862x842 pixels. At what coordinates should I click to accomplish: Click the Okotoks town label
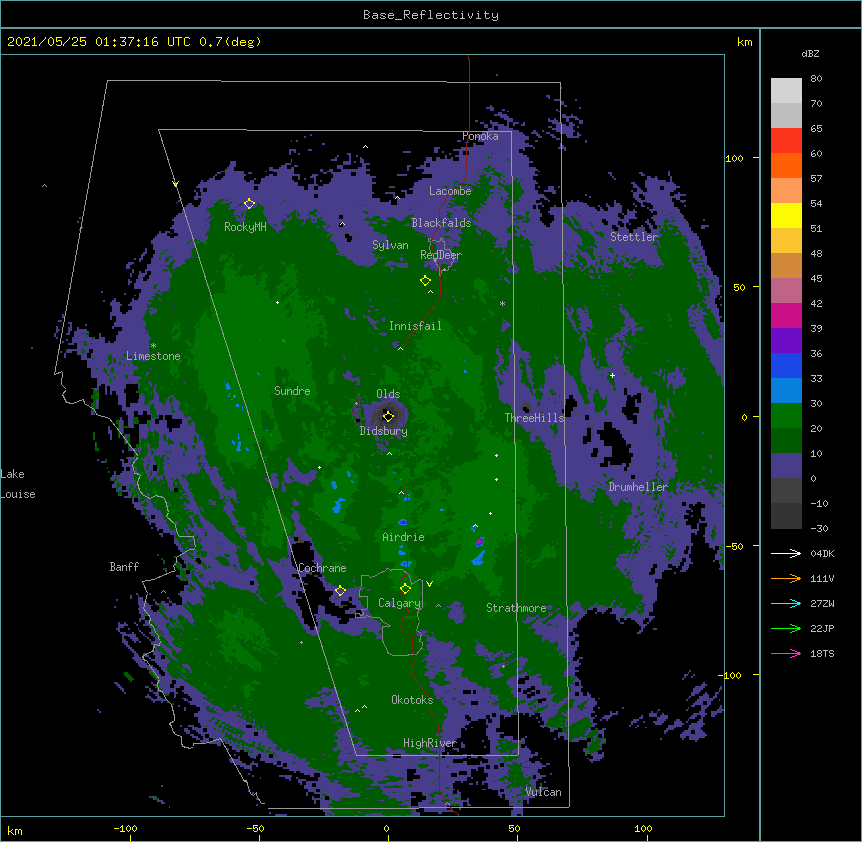pyautogui.click(x=412, y=700)
